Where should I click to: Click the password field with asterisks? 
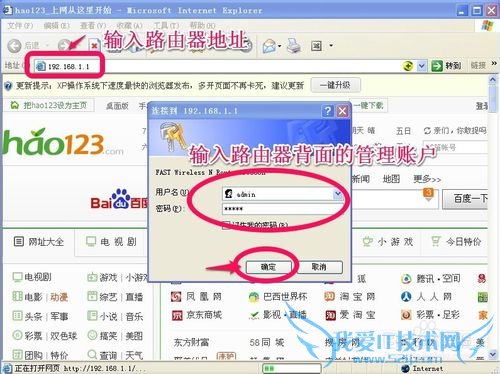tap(283, 209)
